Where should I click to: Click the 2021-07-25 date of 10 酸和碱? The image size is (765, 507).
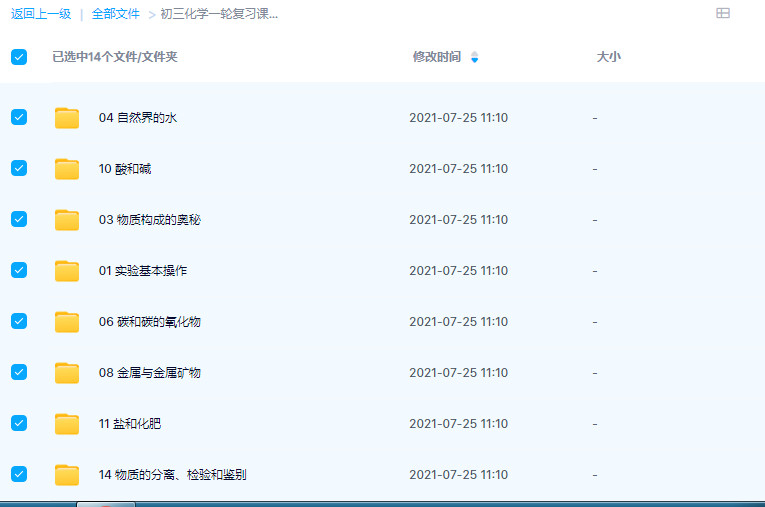pos(458,169)
